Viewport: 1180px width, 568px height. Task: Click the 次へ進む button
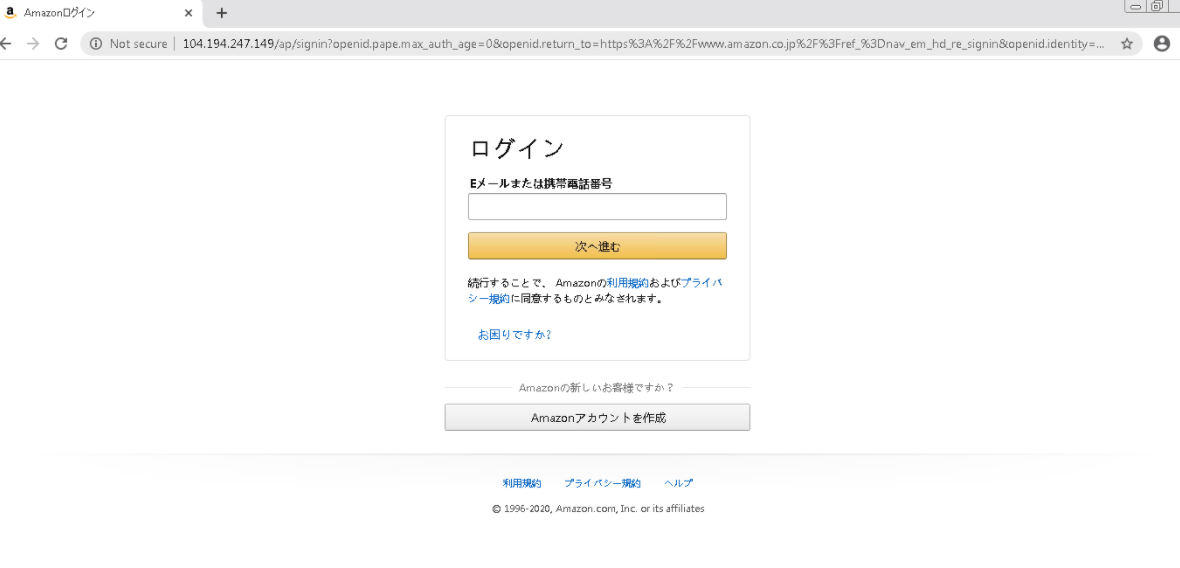coord(597,246)
